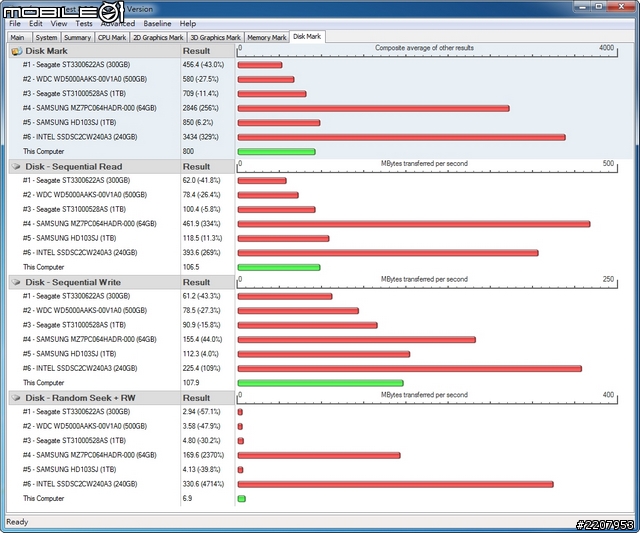Switch to the Summary tab
Viewport: 640px width, 533px height.
click(77, 38)
